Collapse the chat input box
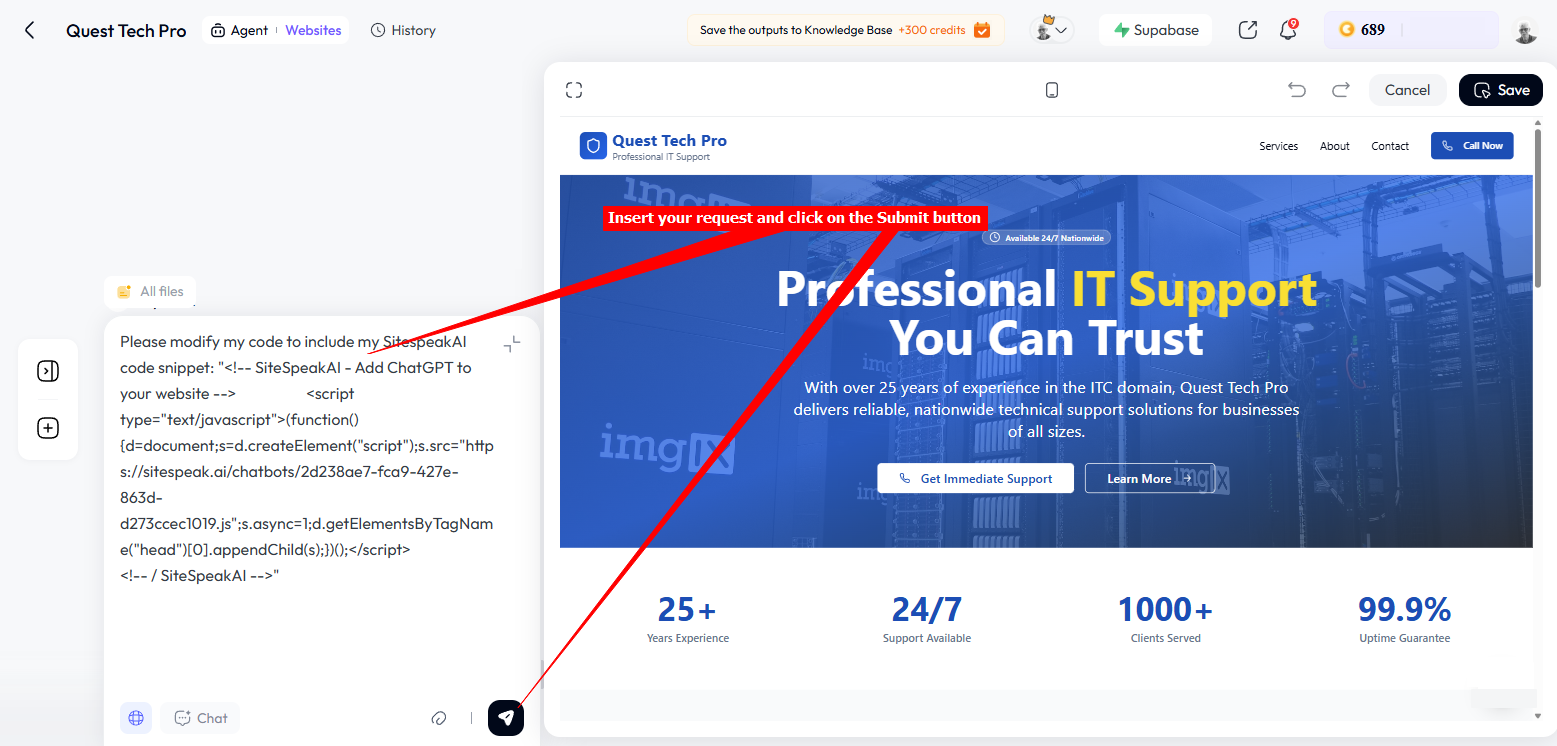This screenshot has width=1557, height=746. (512, 344)
